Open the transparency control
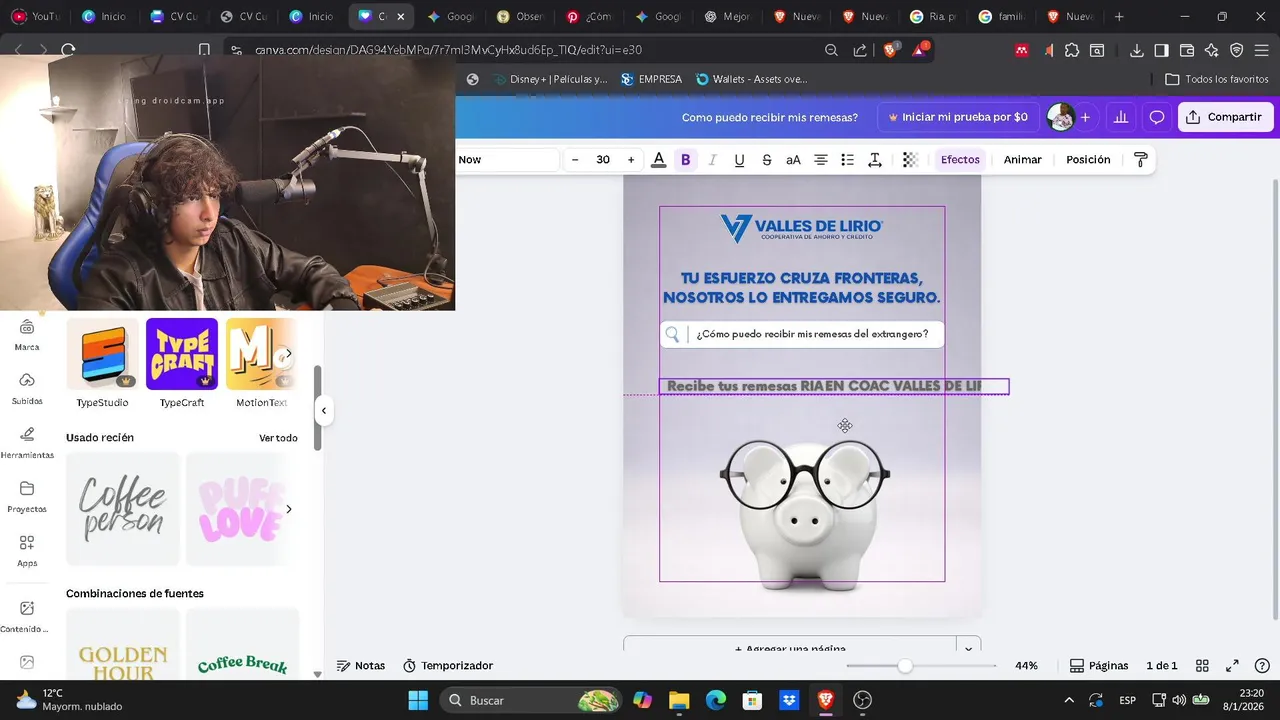The image size is (1280, 720). (x=910, y=160)
